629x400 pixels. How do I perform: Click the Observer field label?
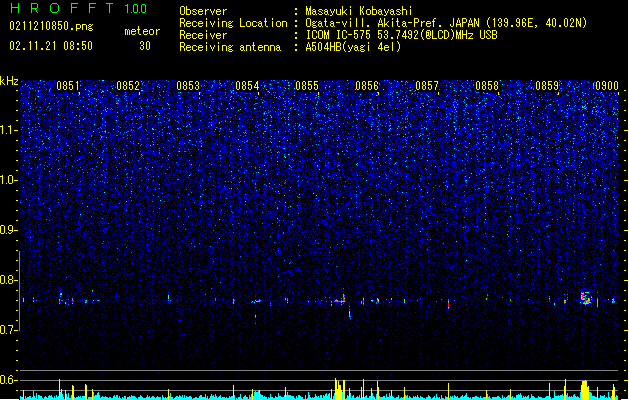[203, 11]
